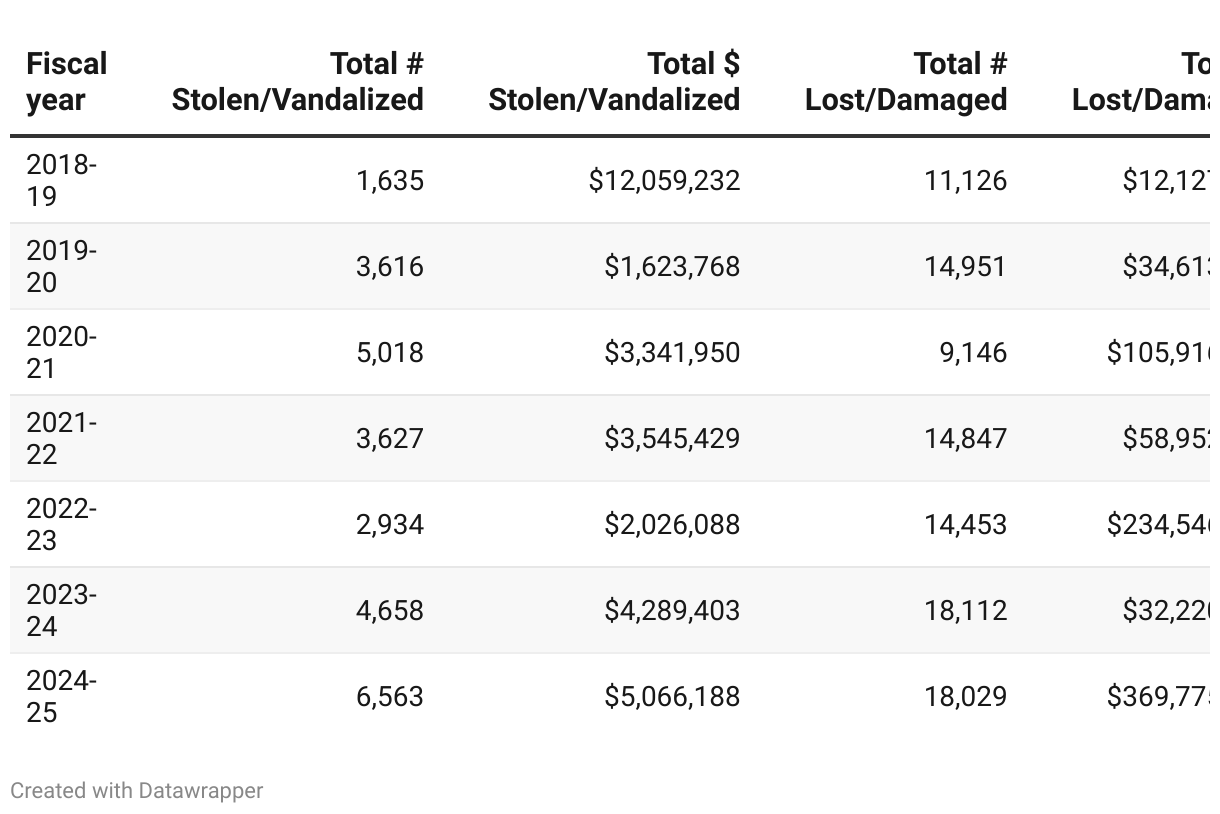Select the 2022-23 fiscal year cell
The height and width of the screenshot is (814, 1220).
[62, 524]
